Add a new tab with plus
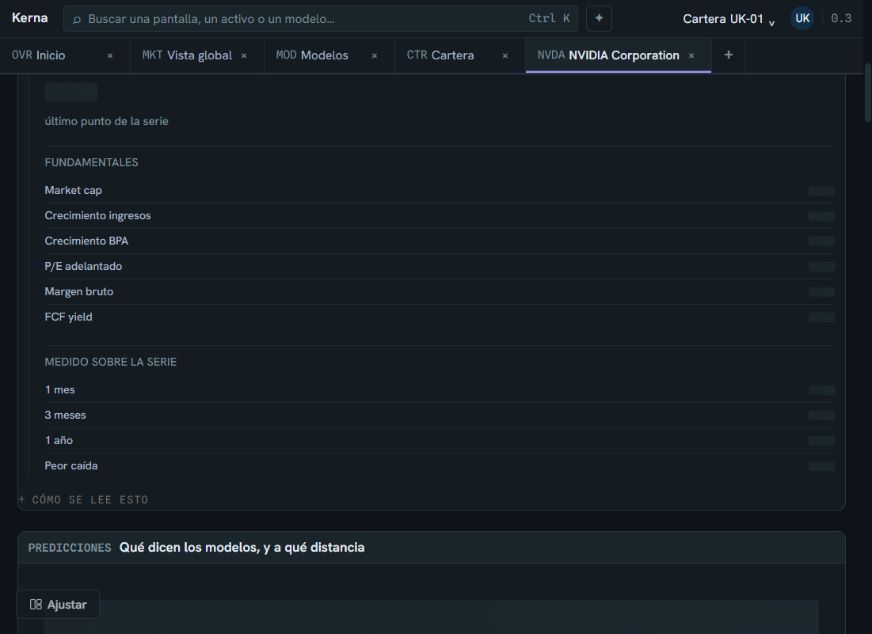 729,55
